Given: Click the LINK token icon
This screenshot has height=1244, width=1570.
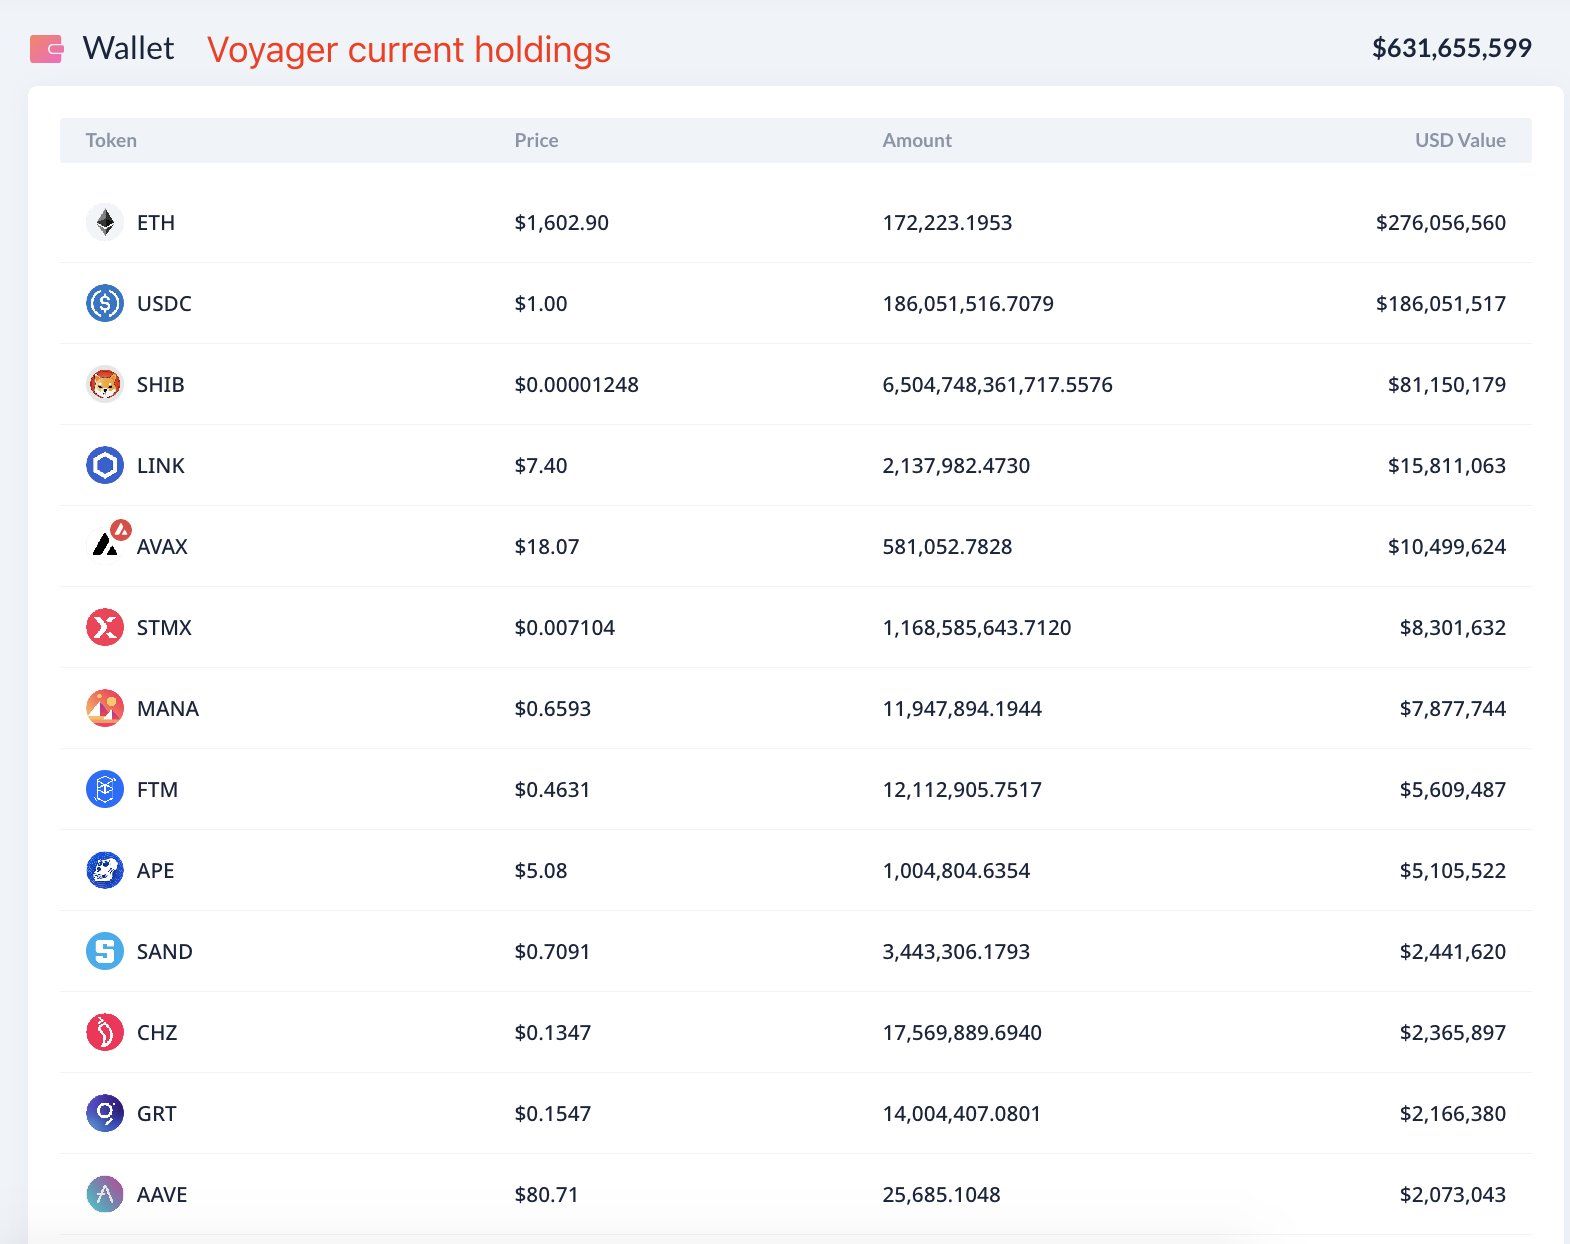Looking at the screenshot, I should pyautogui.click(x=105, y=465).
